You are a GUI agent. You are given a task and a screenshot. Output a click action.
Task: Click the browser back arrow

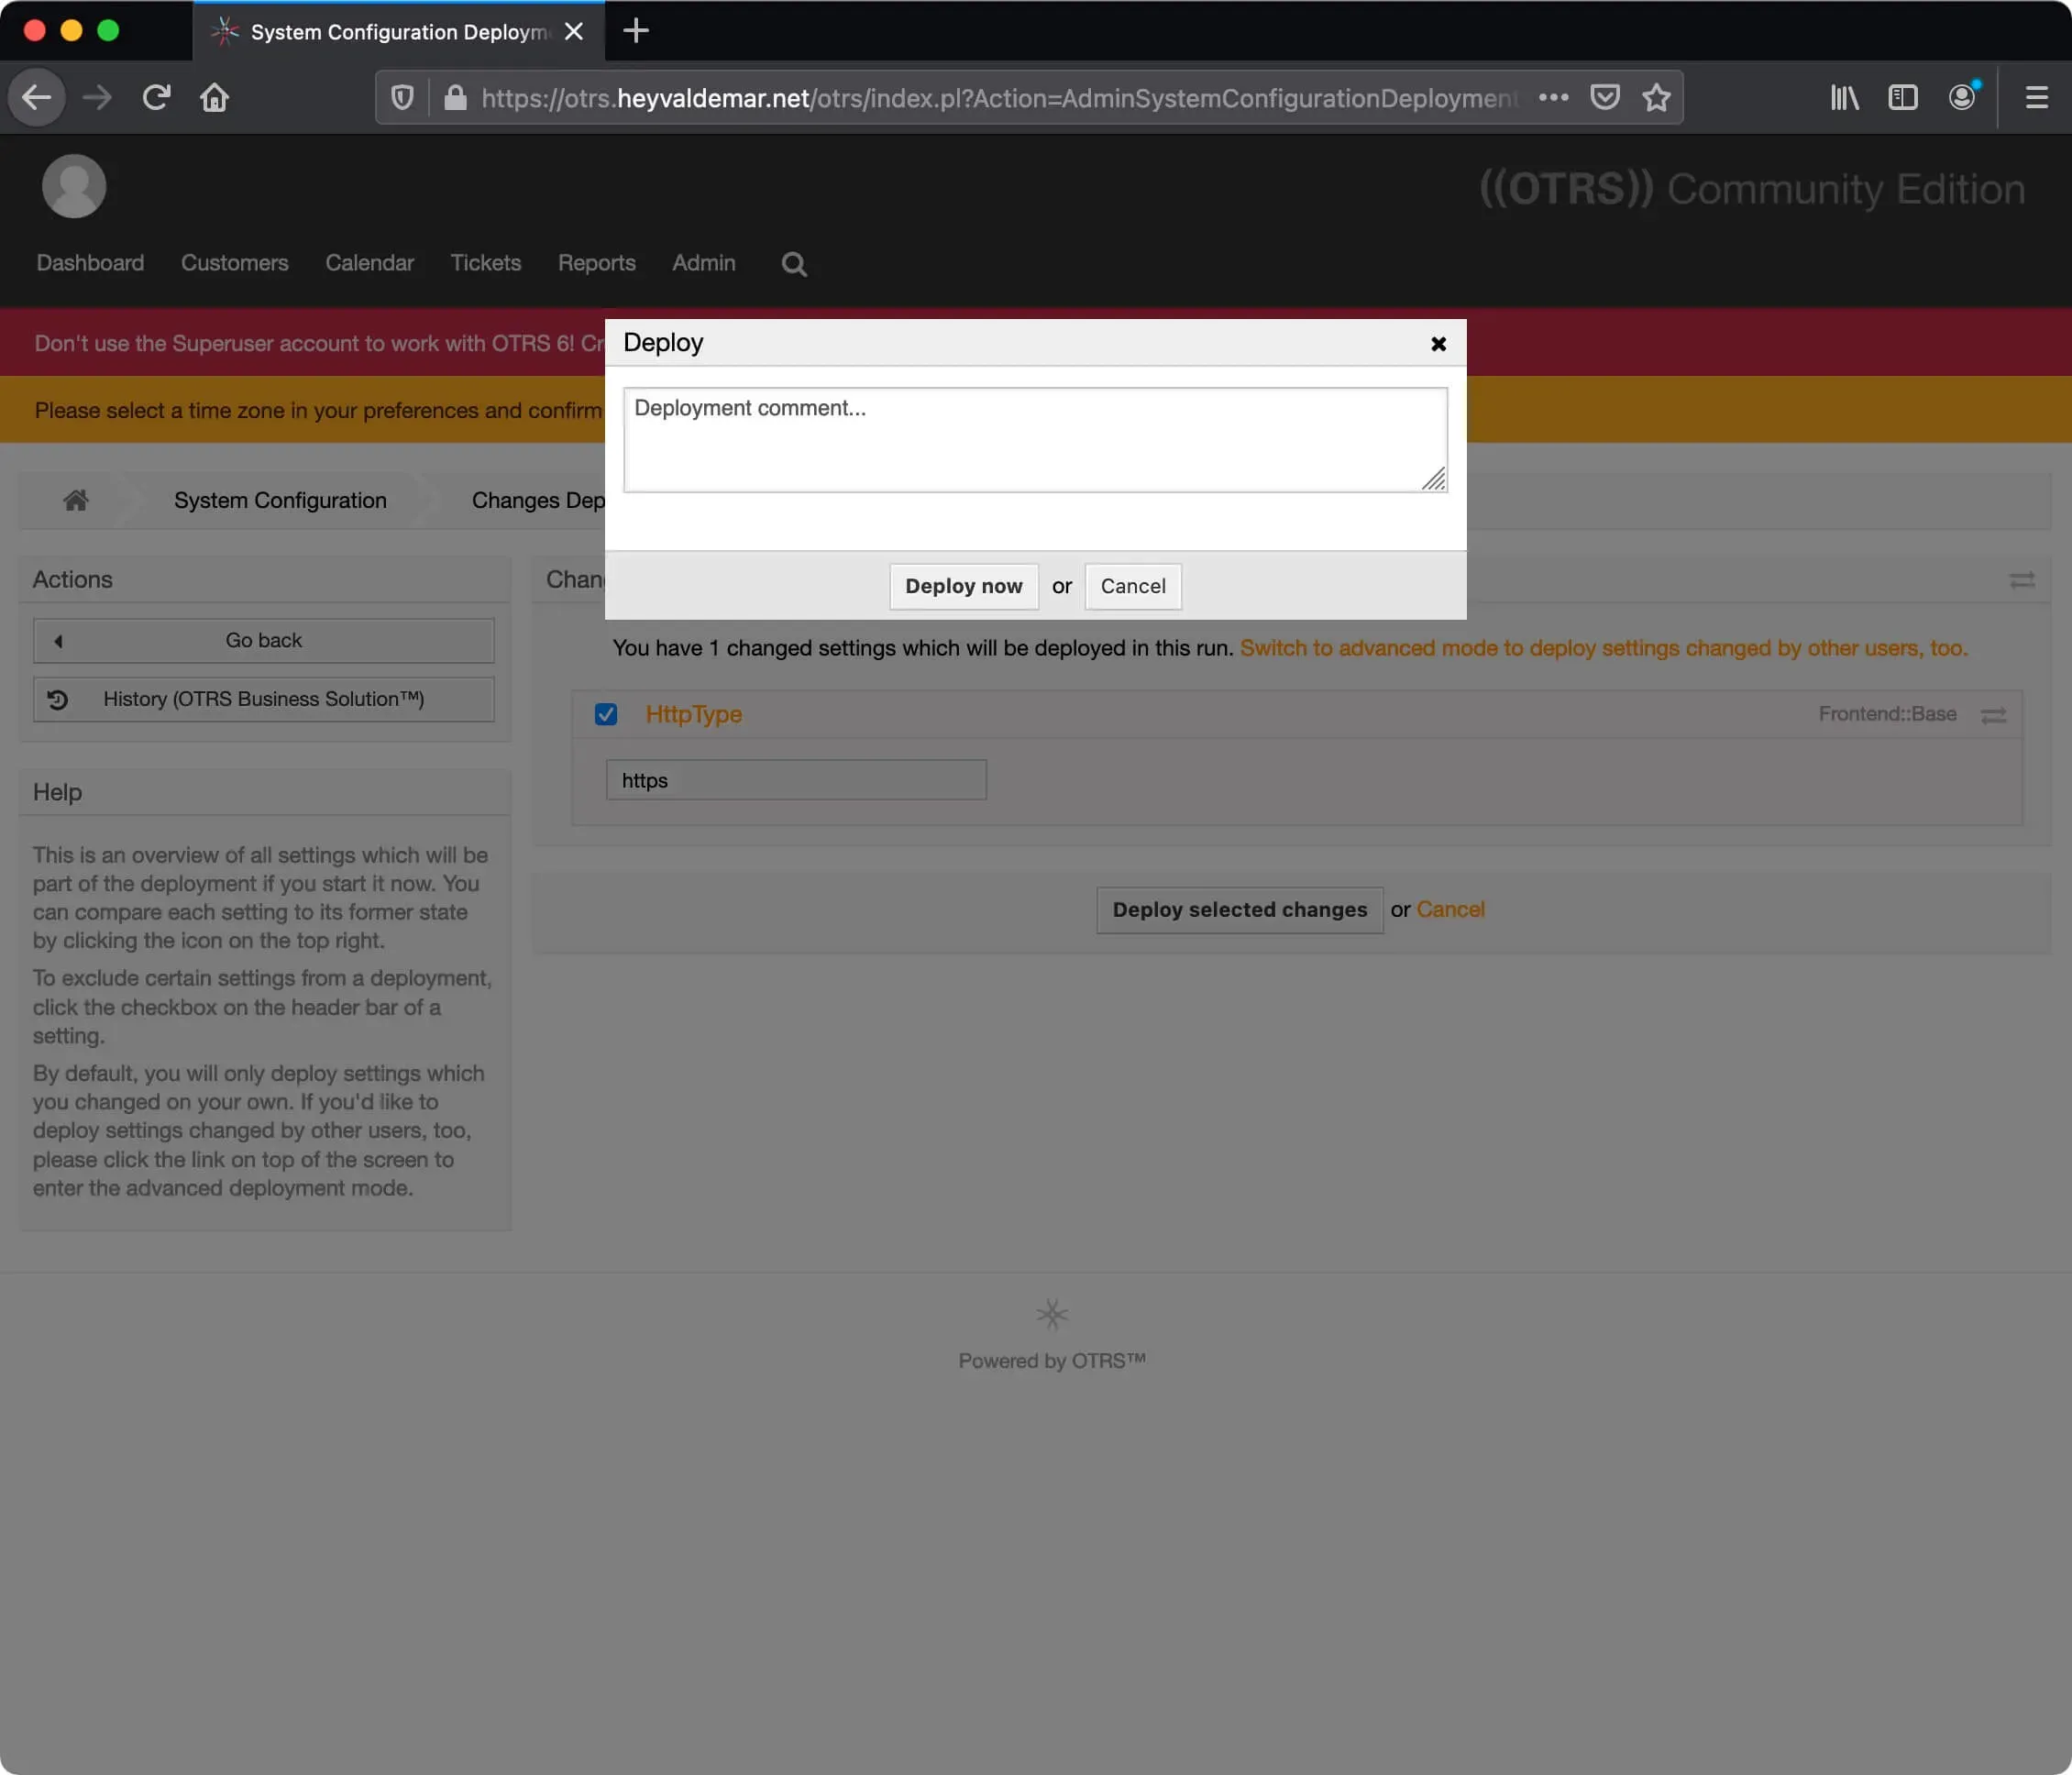coord(37,97)
